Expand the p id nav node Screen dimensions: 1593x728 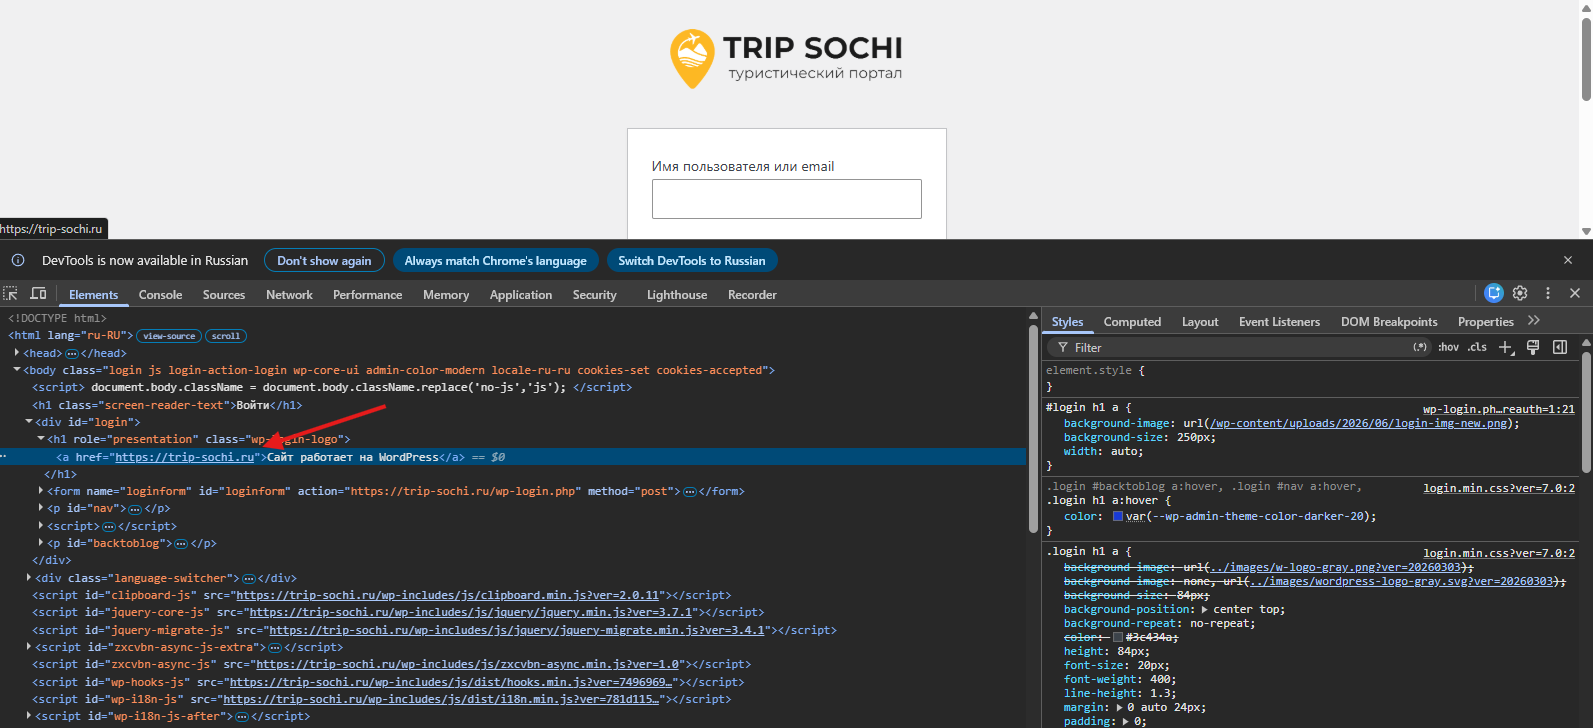(x=41, y=508)
